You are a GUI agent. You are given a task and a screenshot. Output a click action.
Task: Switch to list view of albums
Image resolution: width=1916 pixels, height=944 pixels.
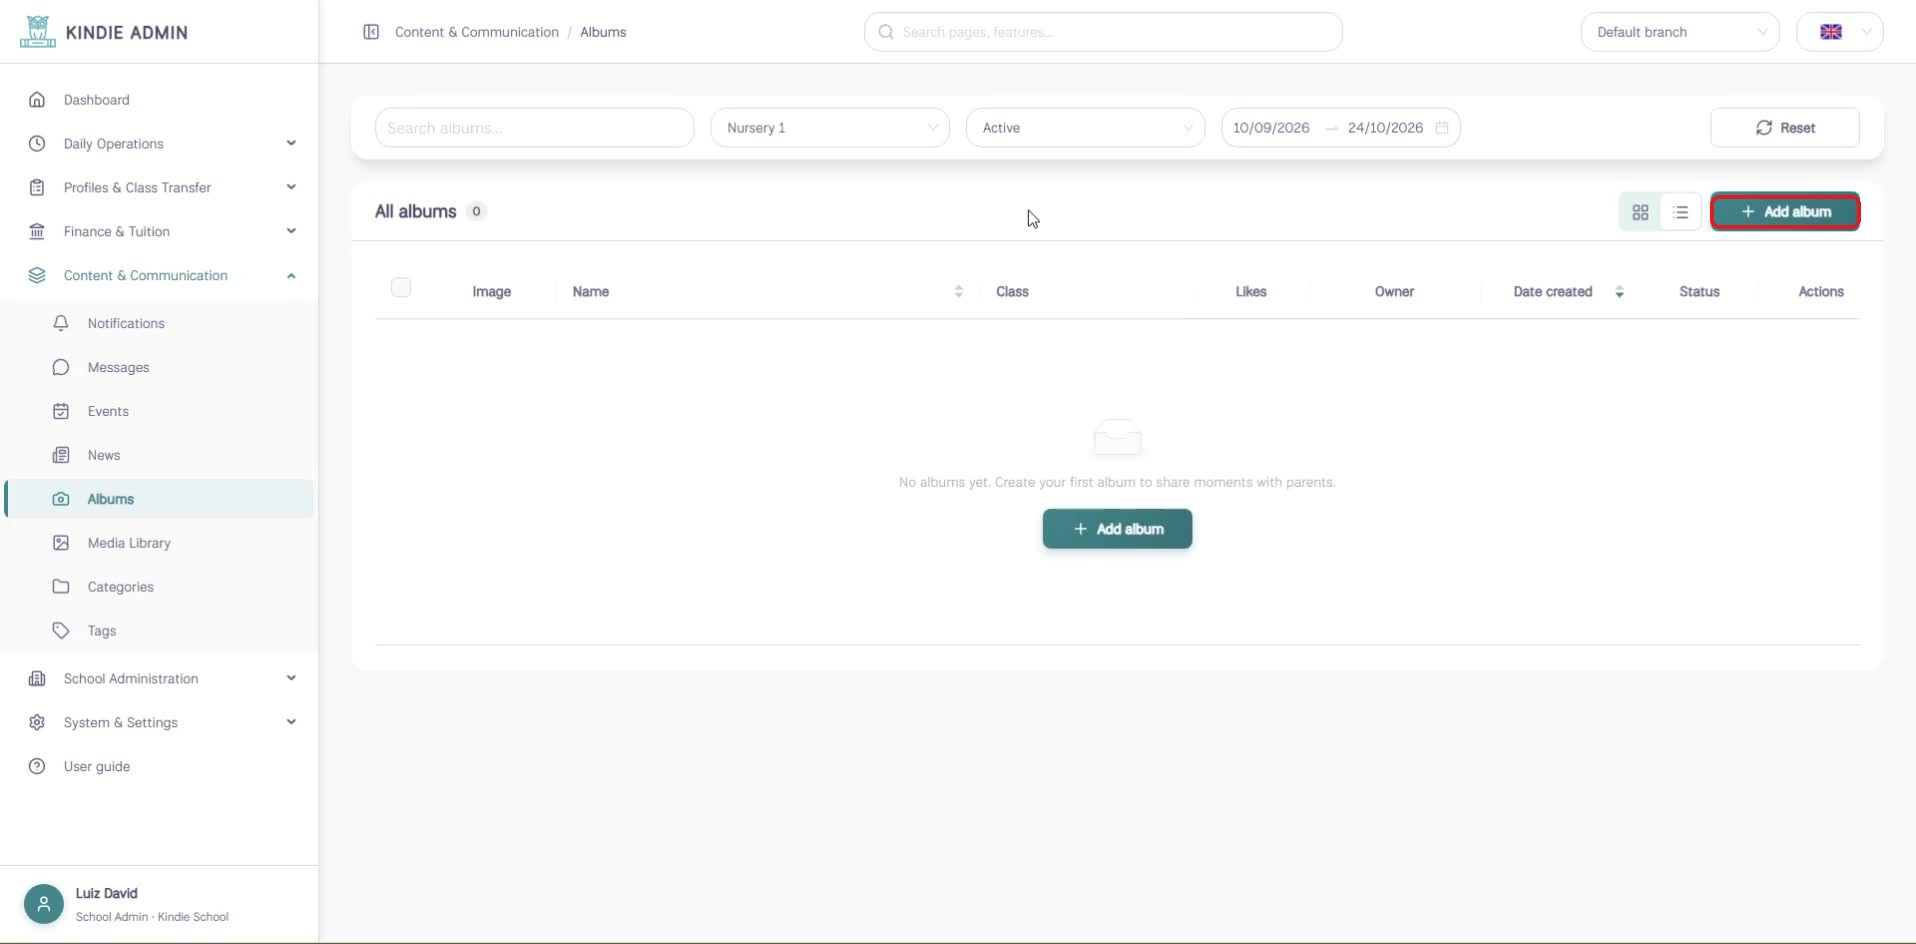pyautogui.click(x=1680, y=212)
